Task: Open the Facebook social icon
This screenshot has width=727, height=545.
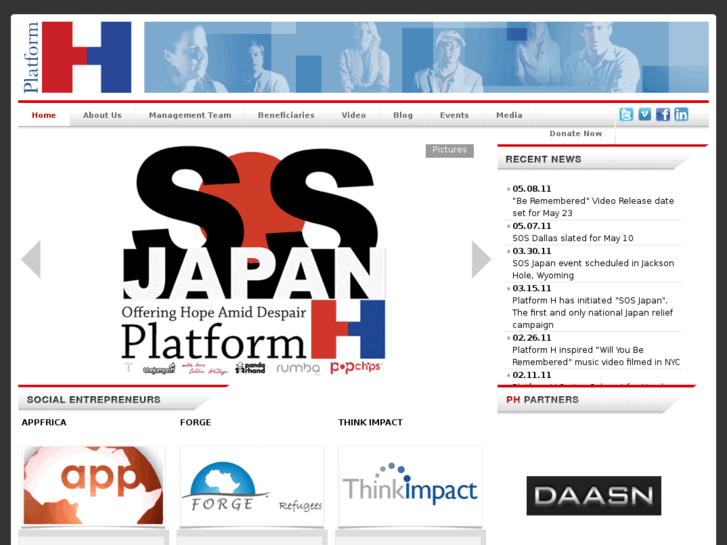Action: point(663,115)
